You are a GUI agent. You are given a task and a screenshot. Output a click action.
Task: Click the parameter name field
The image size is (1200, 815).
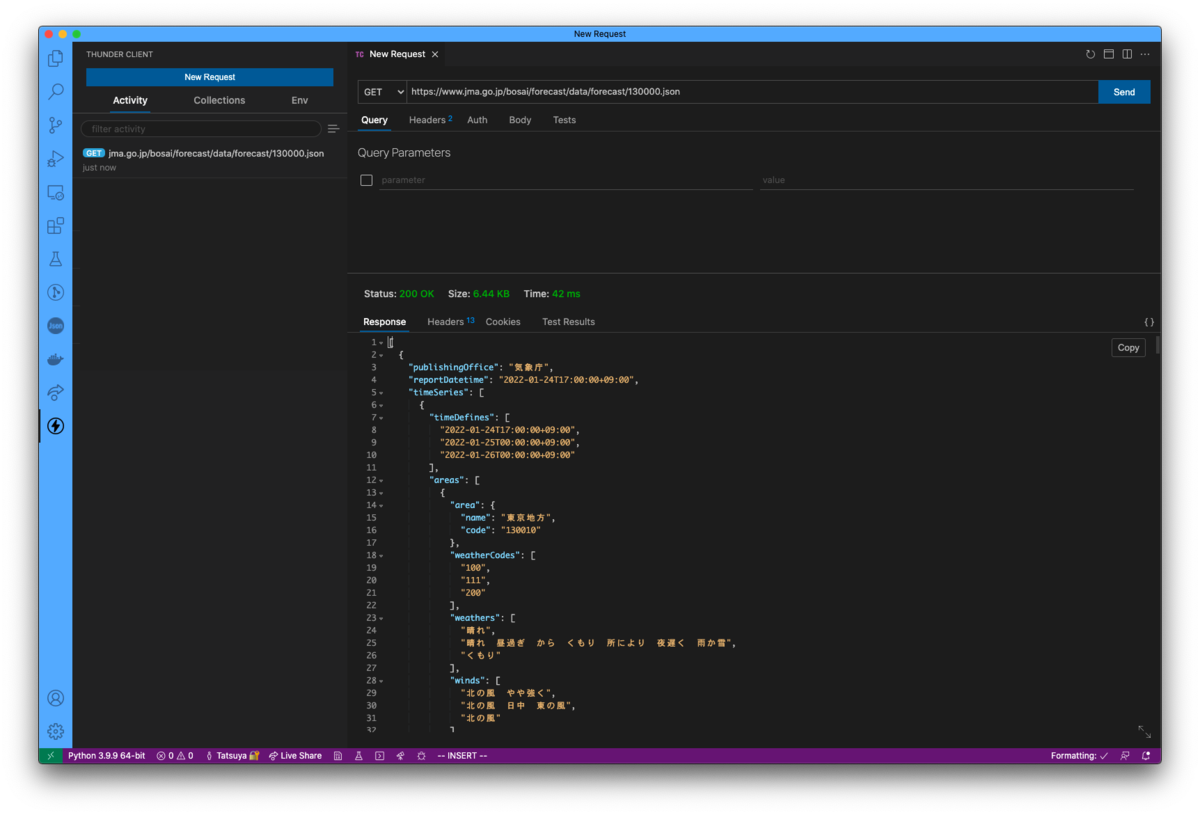[566, 180]
